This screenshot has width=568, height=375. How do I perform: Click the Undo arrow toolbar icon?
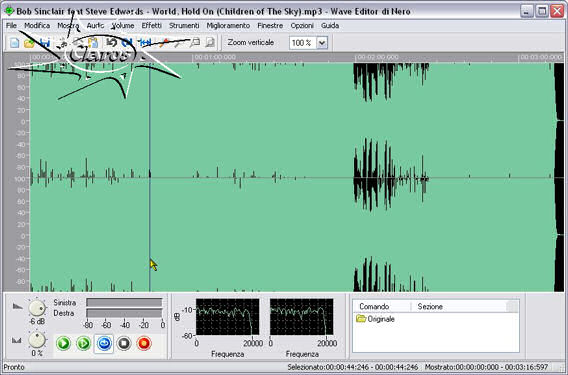112,42
